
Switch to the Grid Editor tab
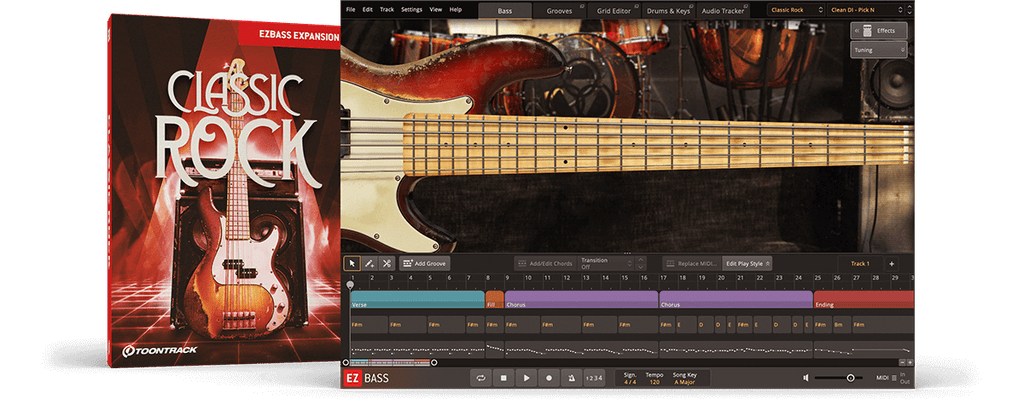coord(613,10)
